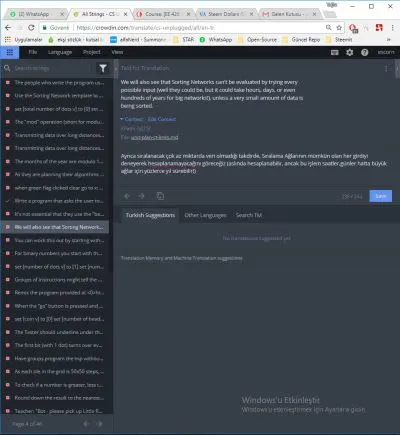Open the help question mark icon
This screenshot has width=400, height=435.
tap(365, 52)
